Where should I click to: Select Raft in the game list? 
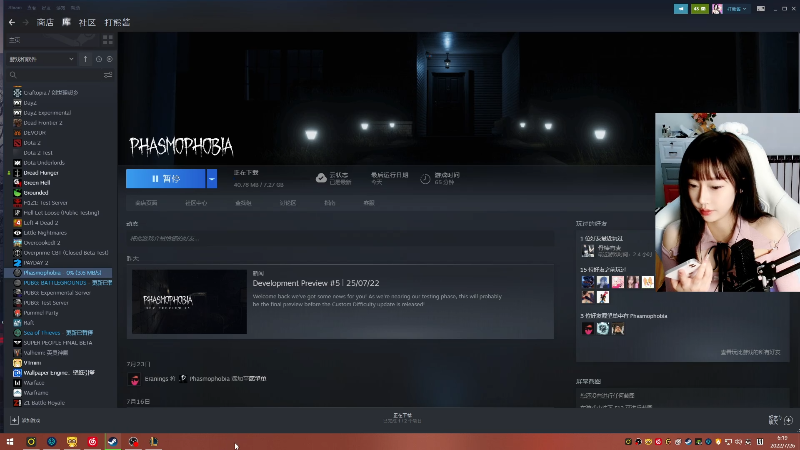tap(29, 323)
